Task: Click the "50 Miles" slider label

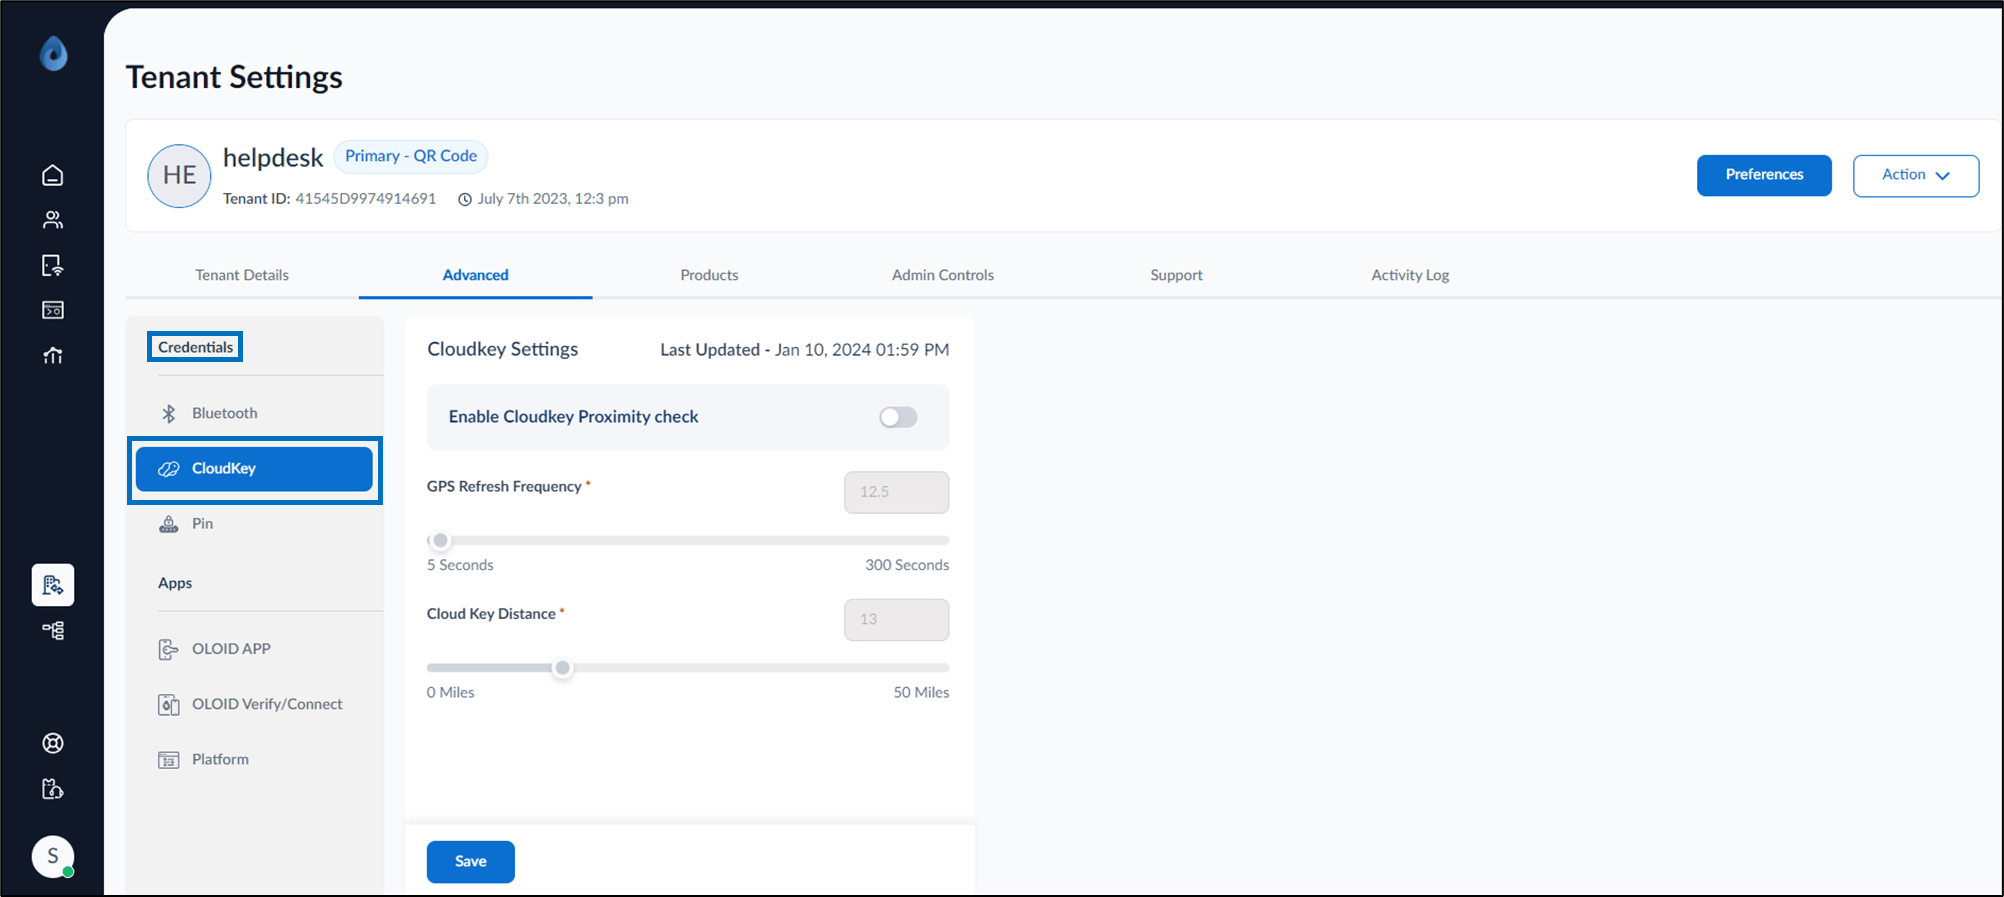Action: (x=921, y=692)
